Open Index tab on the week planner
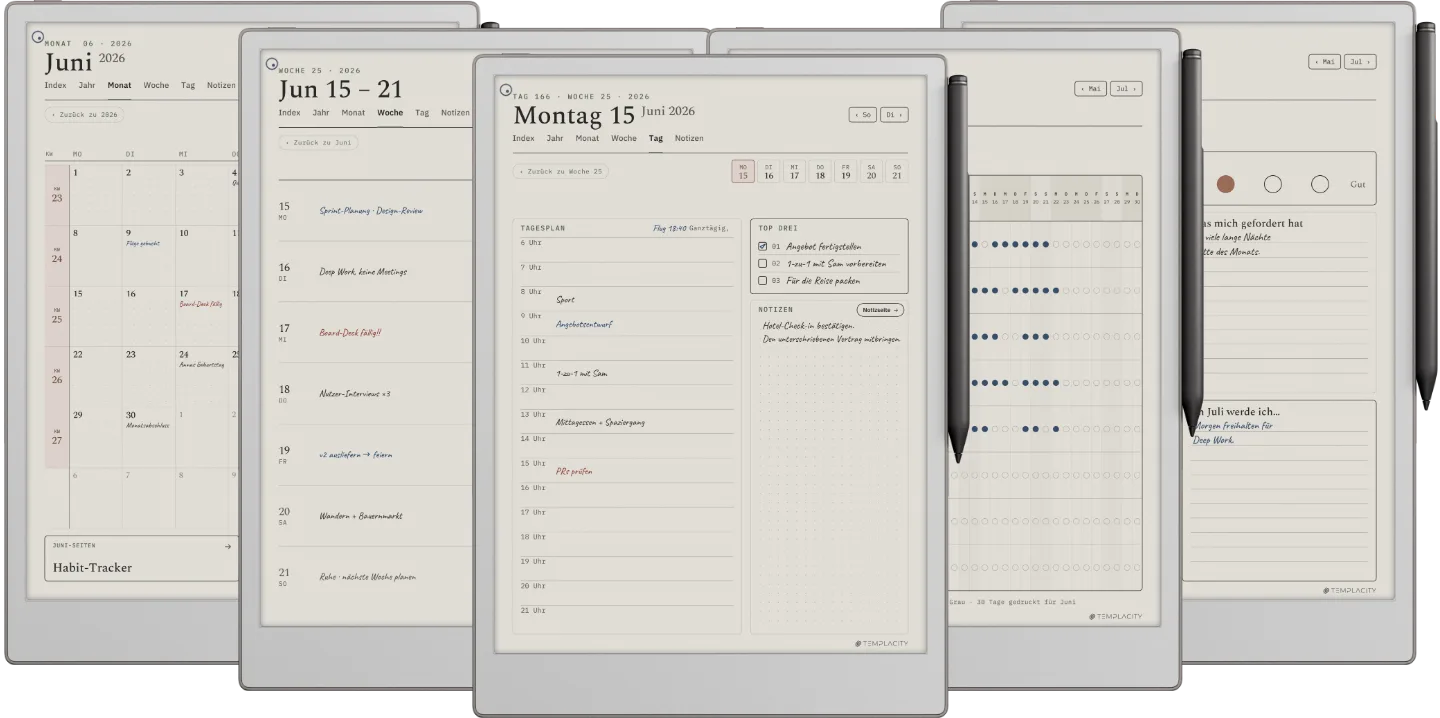Image resolution: width=1440 pixels, height=718 pixels. 289,113
